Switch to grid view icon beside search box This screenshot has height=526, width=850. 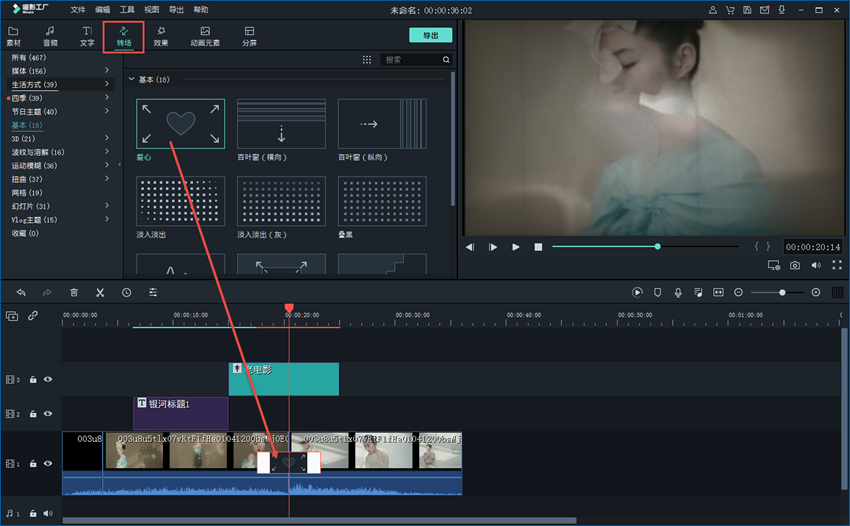367,60
